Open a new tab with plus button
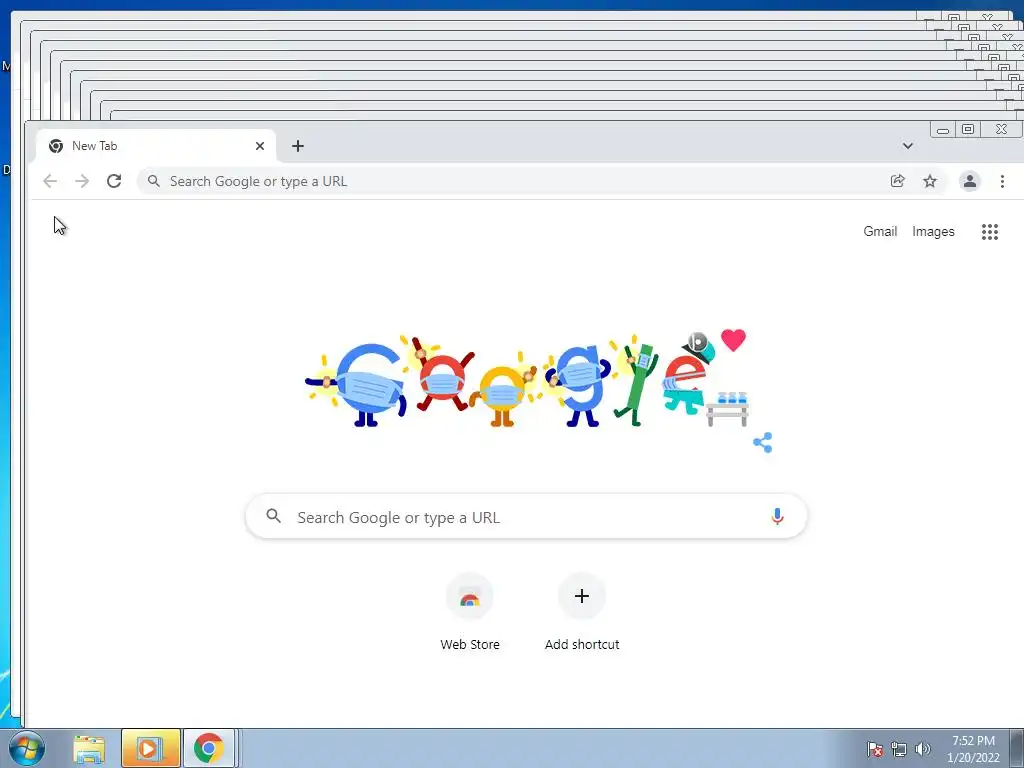Screen dimensions: 1024x768 pos(298,146)
